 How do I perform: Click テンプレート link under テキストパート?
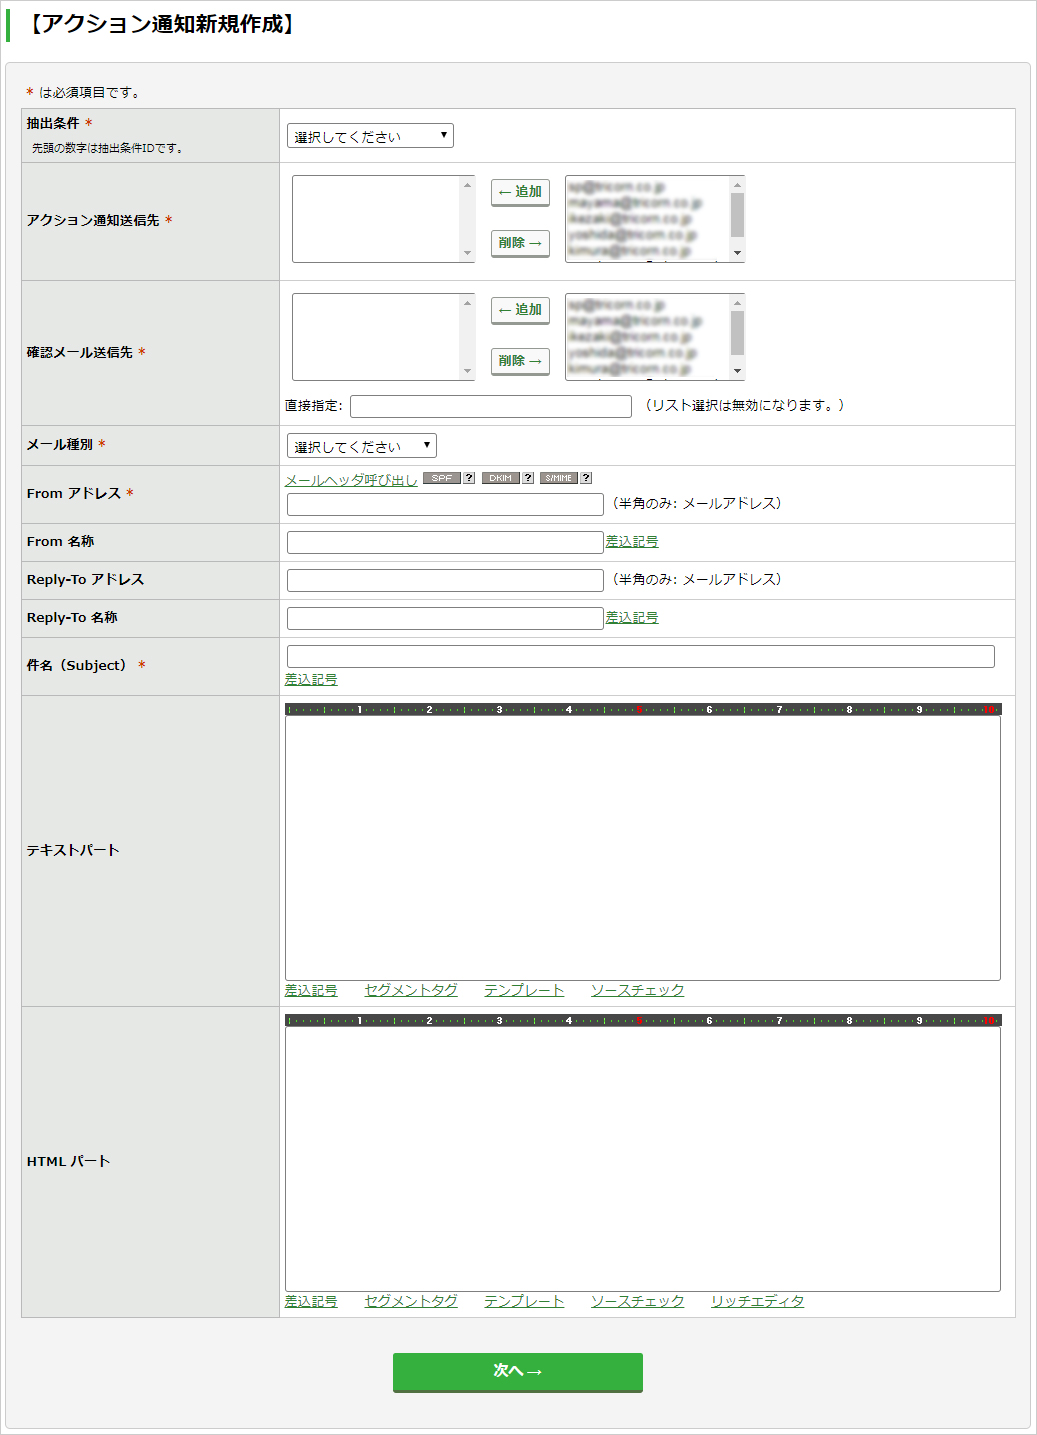[524, 990]
